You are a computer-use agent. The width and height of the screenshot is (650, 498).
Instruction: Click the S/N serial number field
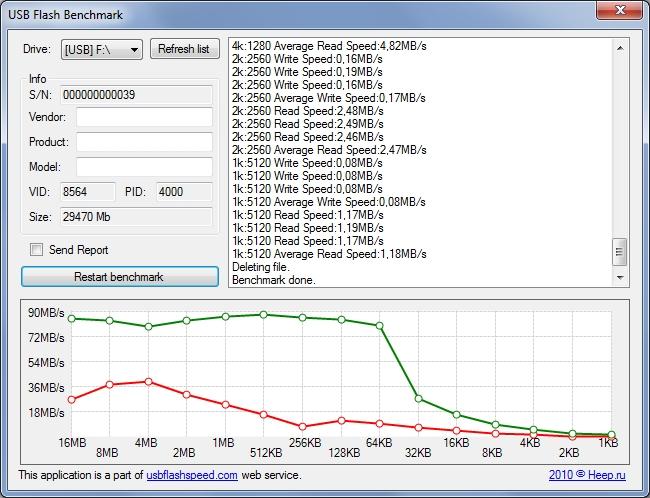pyautogui.click(x=135, y=94)
